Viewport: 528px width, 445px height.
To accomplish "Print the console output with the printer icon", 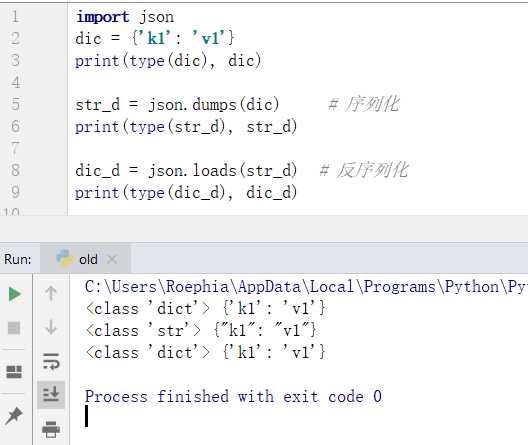I will 51,429.
